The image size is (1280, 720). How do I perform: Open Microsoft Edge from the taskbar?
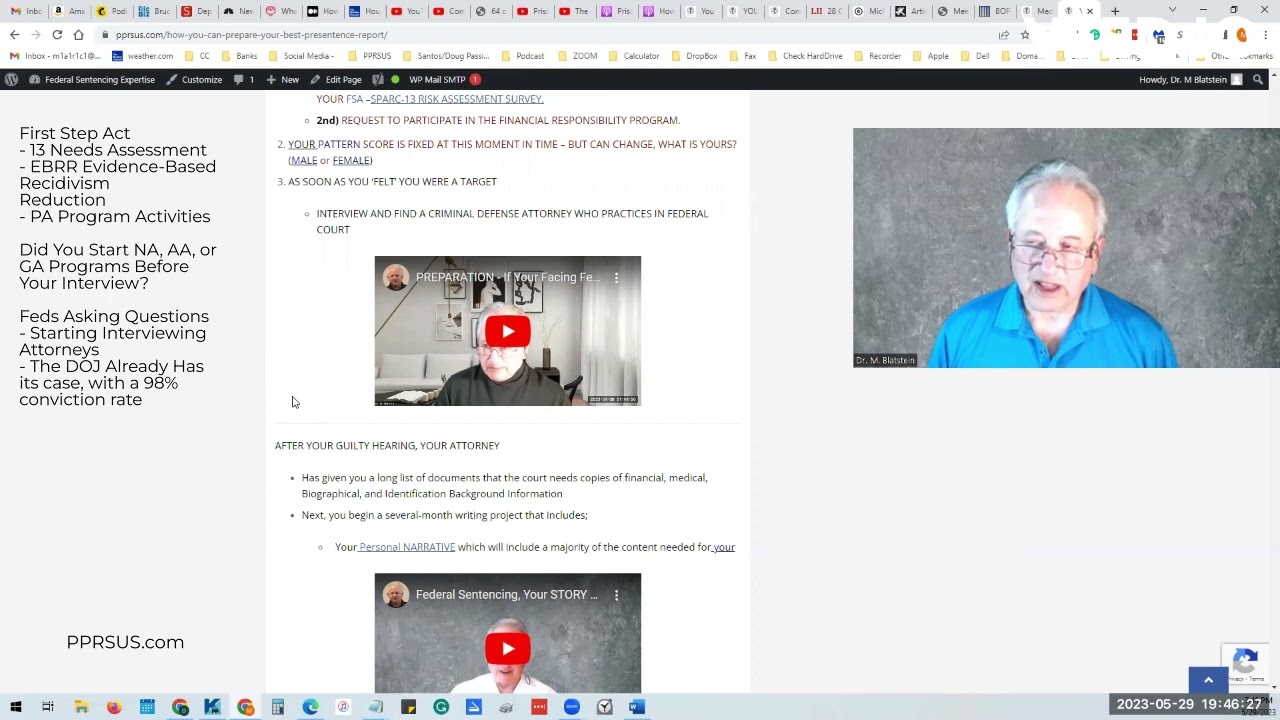pos(310,707)
